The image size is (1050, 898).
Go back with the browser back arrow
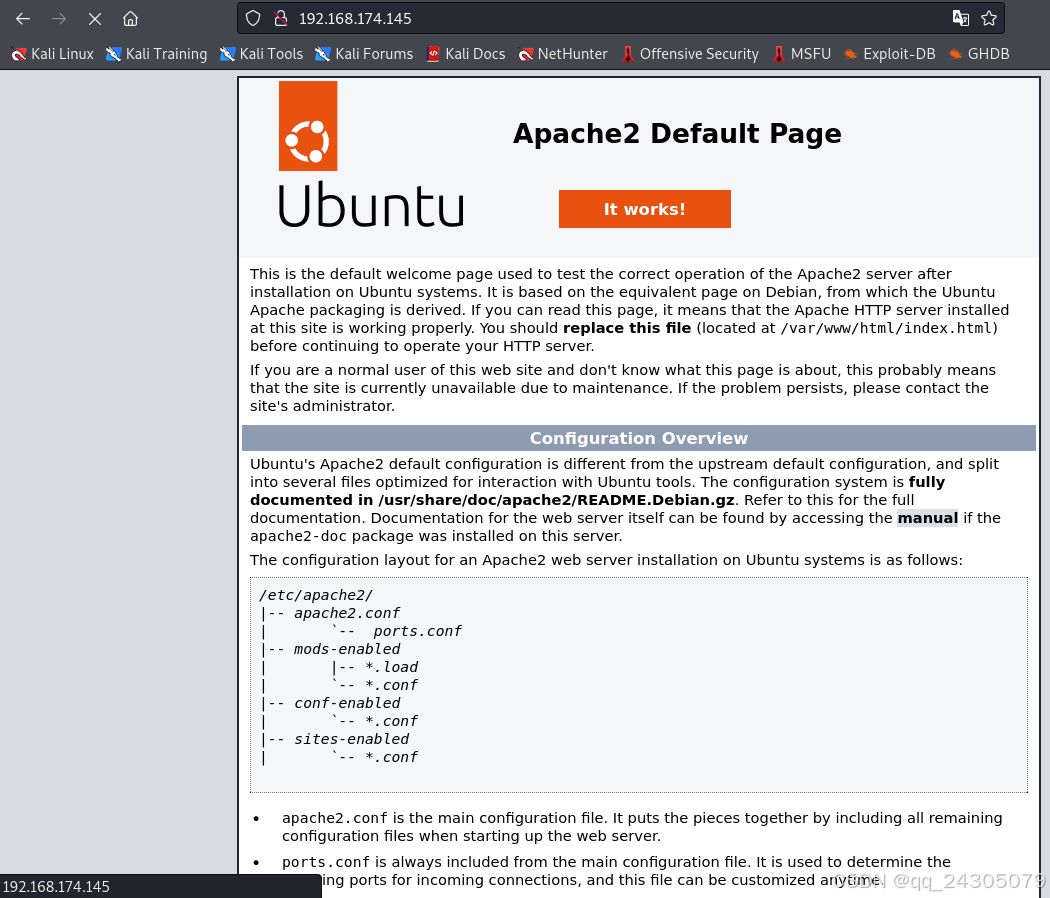coord(23,19)
